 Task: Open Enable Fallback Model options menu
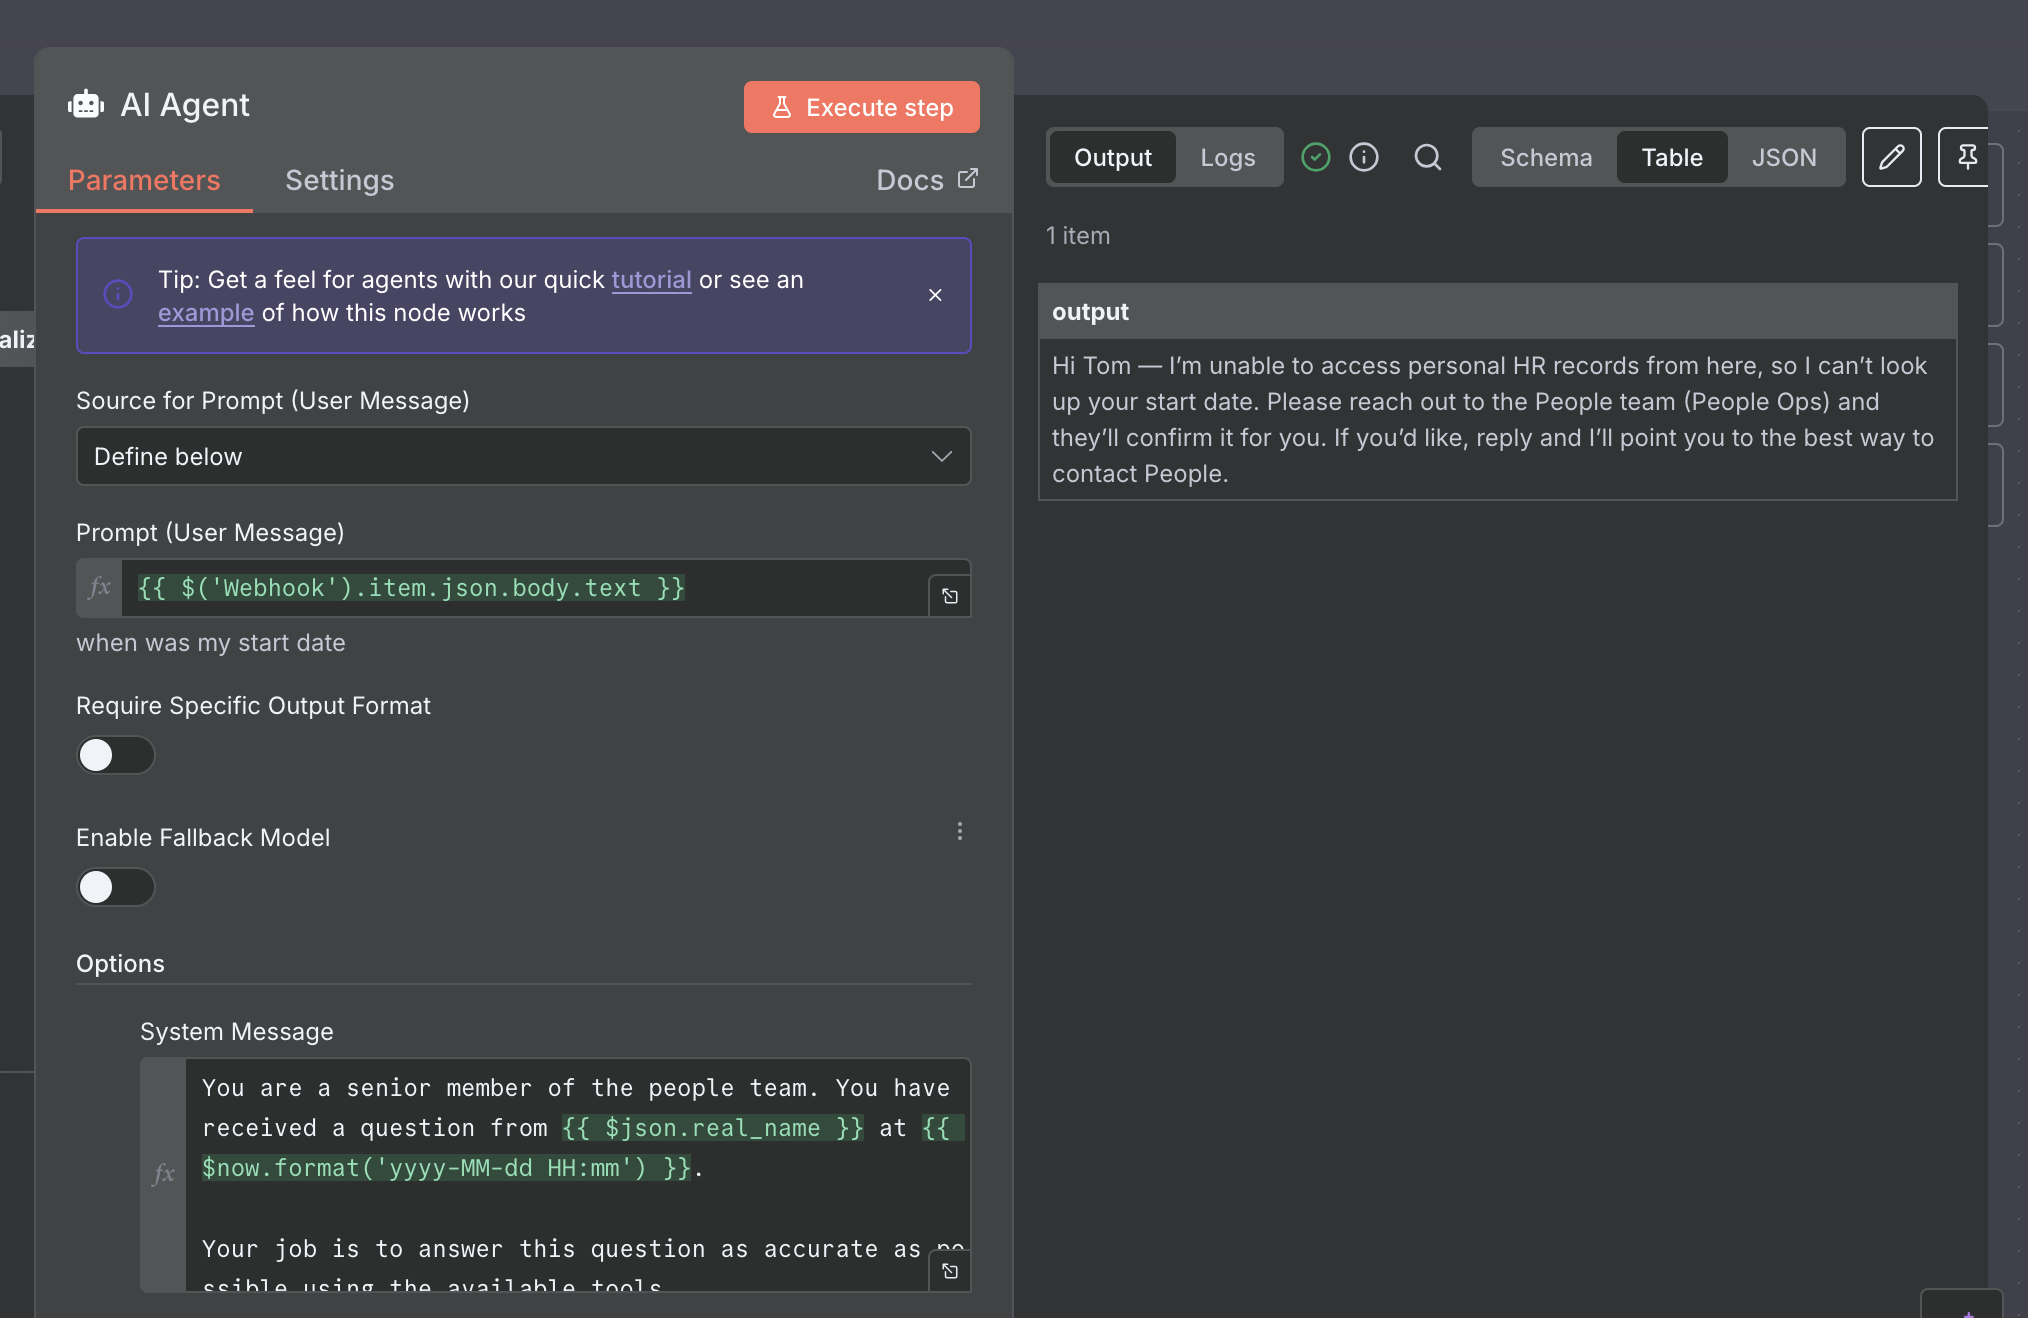click(959, 831)
